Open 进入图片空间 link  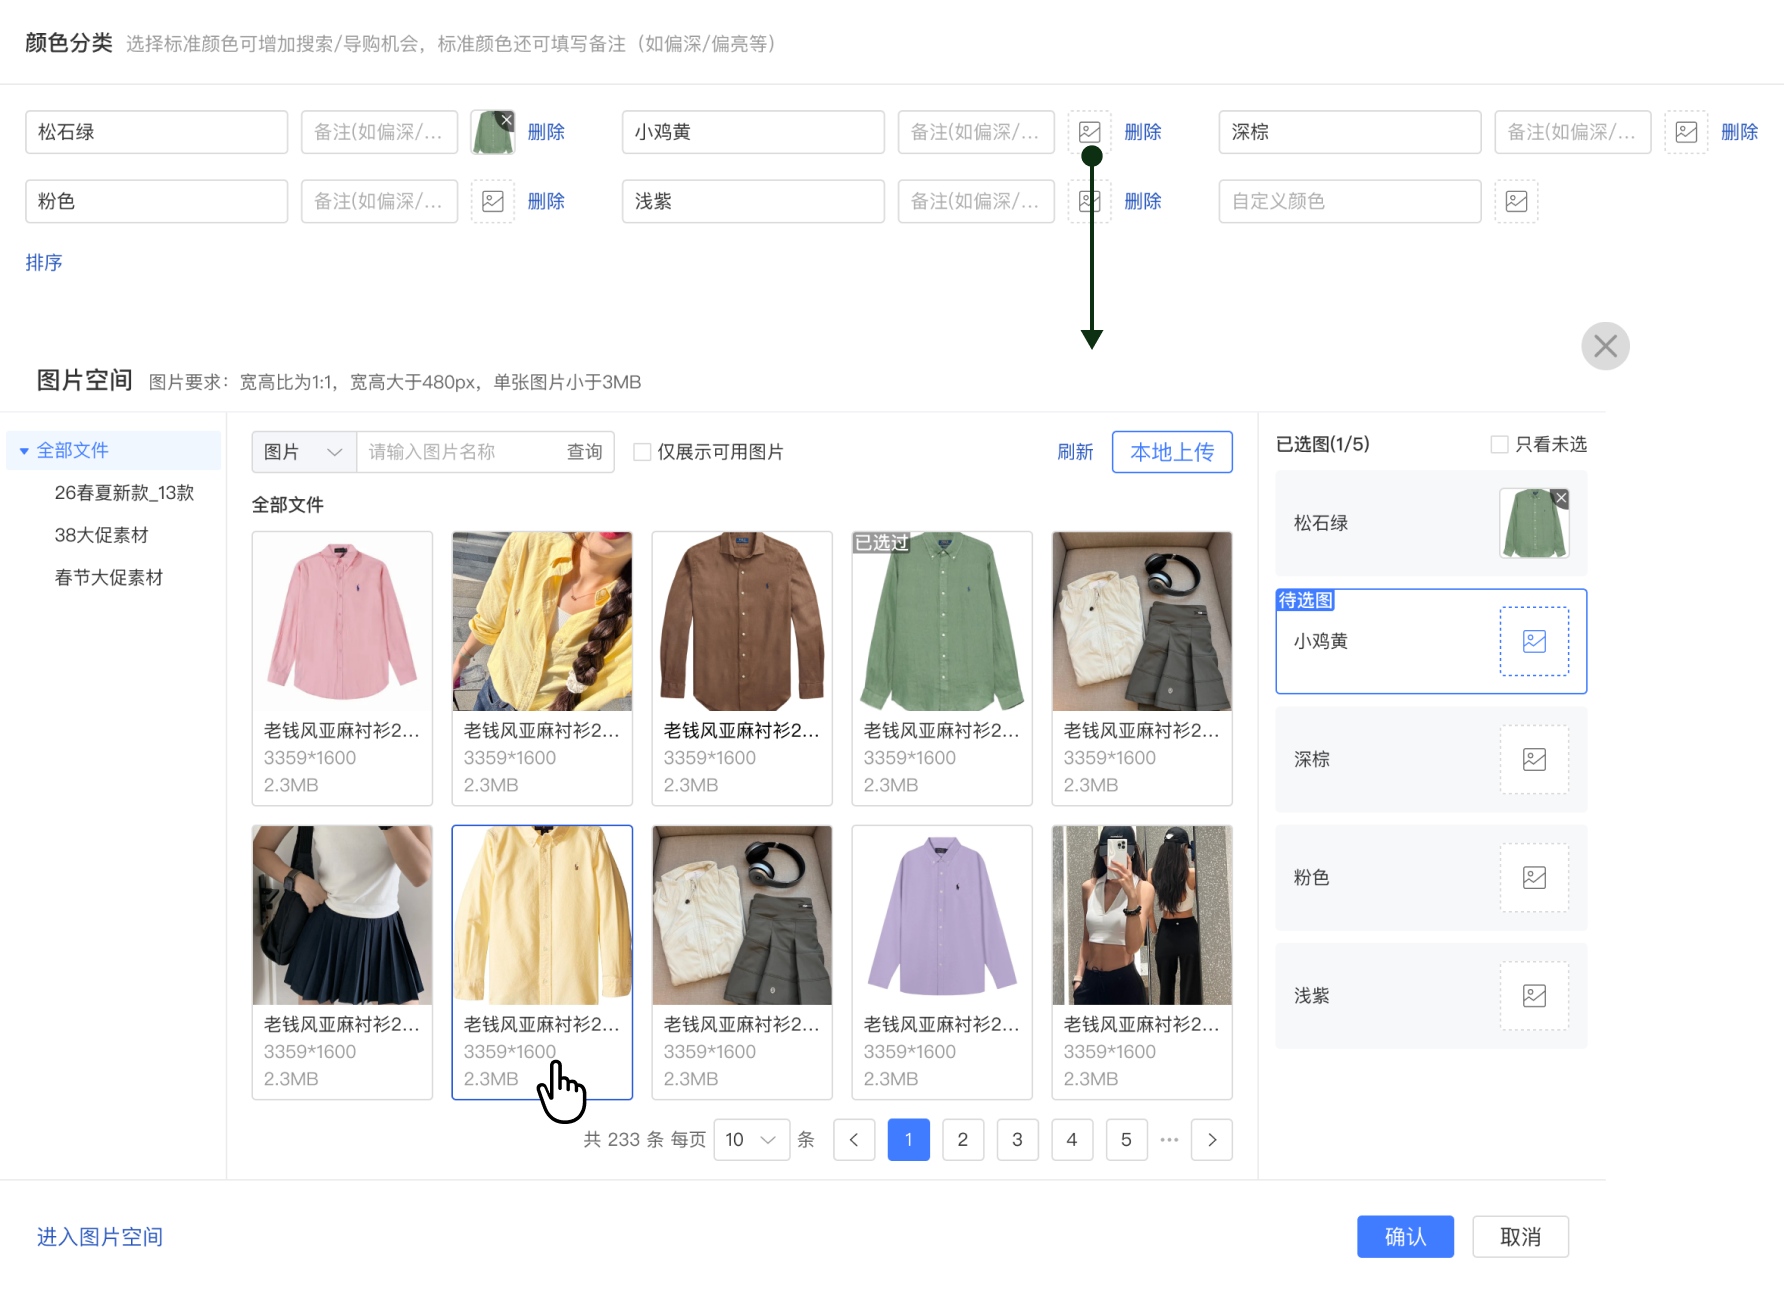click(x=100, y=1237)
